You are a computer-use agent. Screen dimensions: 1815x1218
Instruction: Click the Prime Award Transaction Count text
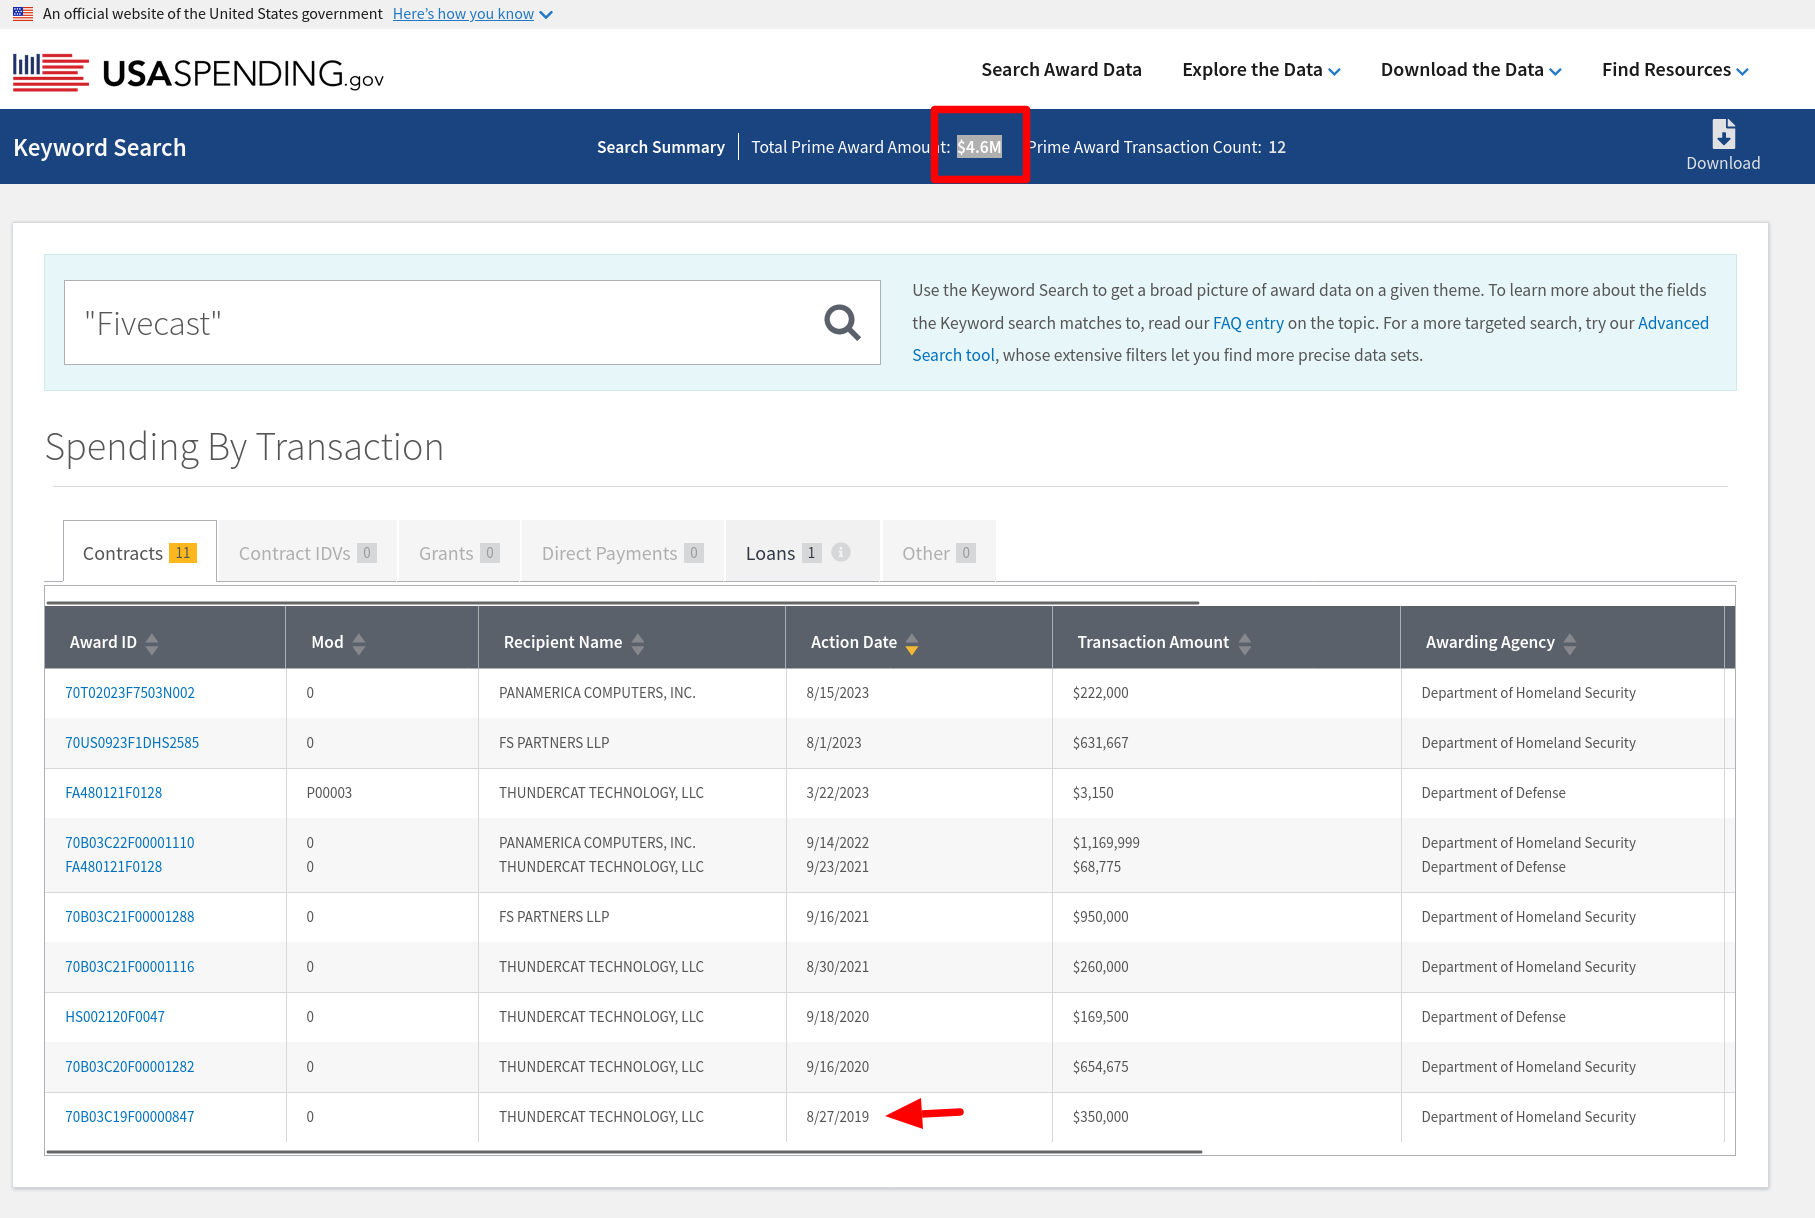[x=1157, y=147]
